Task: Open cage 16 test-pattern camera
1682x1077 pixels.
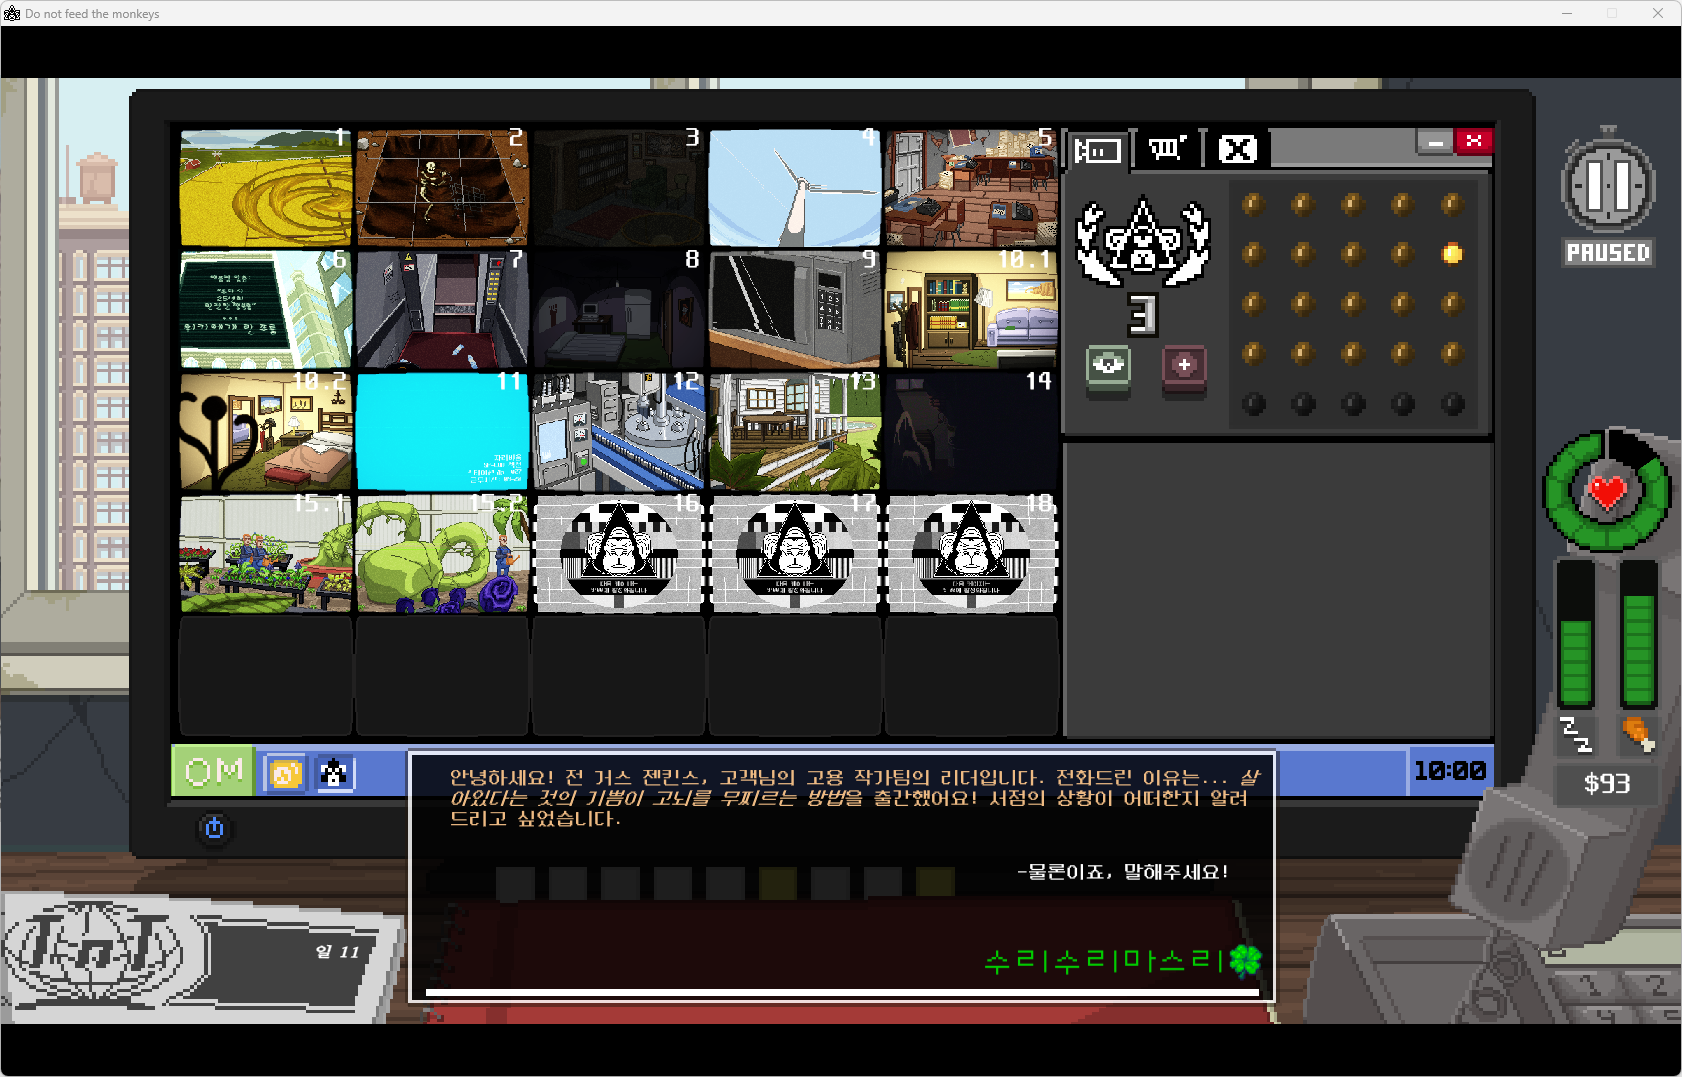Action: click(x=618, y=553)
